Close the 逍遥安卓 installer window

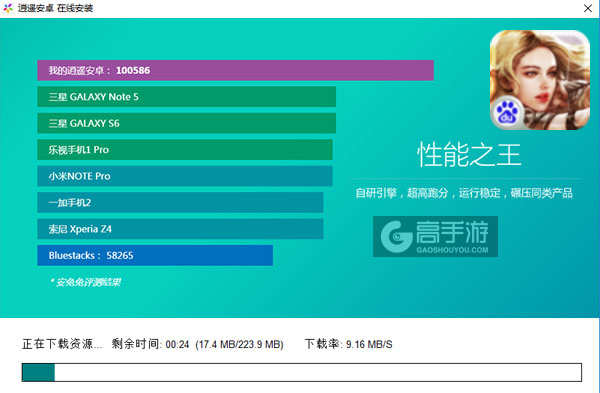click(x=588, y=8)
